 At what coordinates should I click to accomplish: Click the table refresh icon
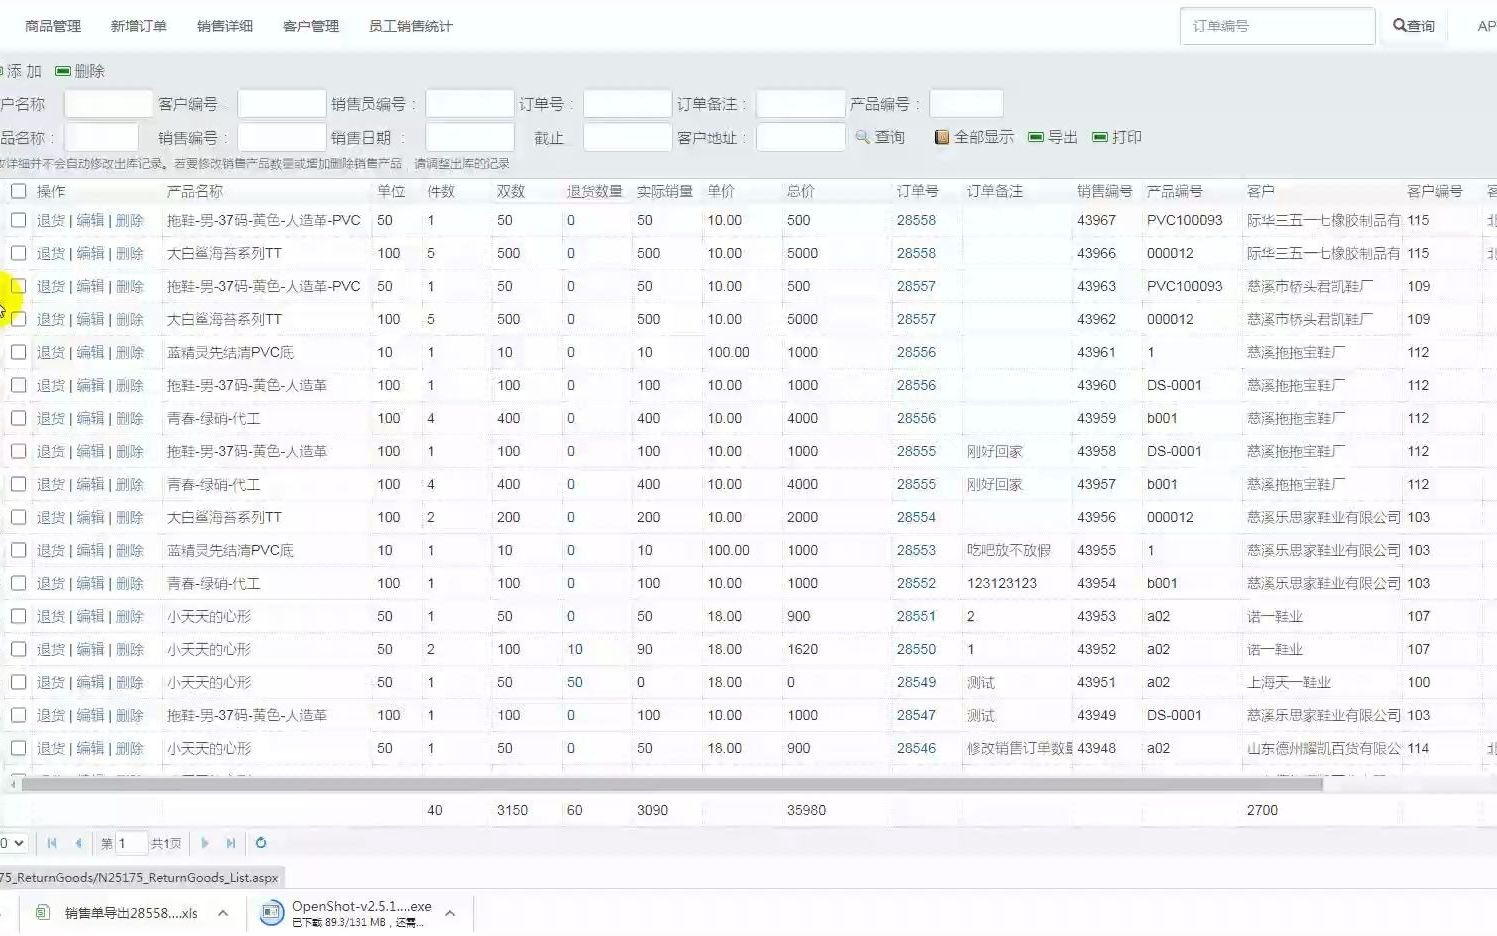click(x=261, y=843)
